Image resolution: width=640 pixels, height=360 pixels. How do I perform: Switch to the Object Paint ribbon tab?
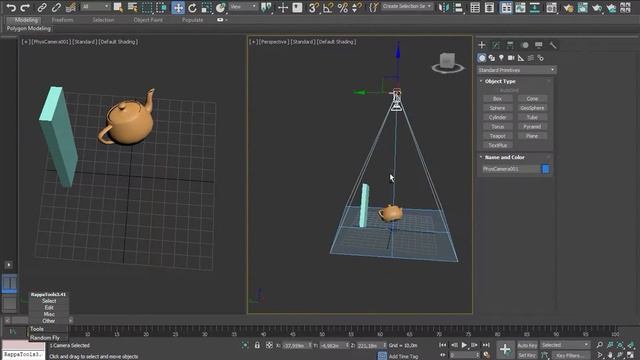point(148,20)
